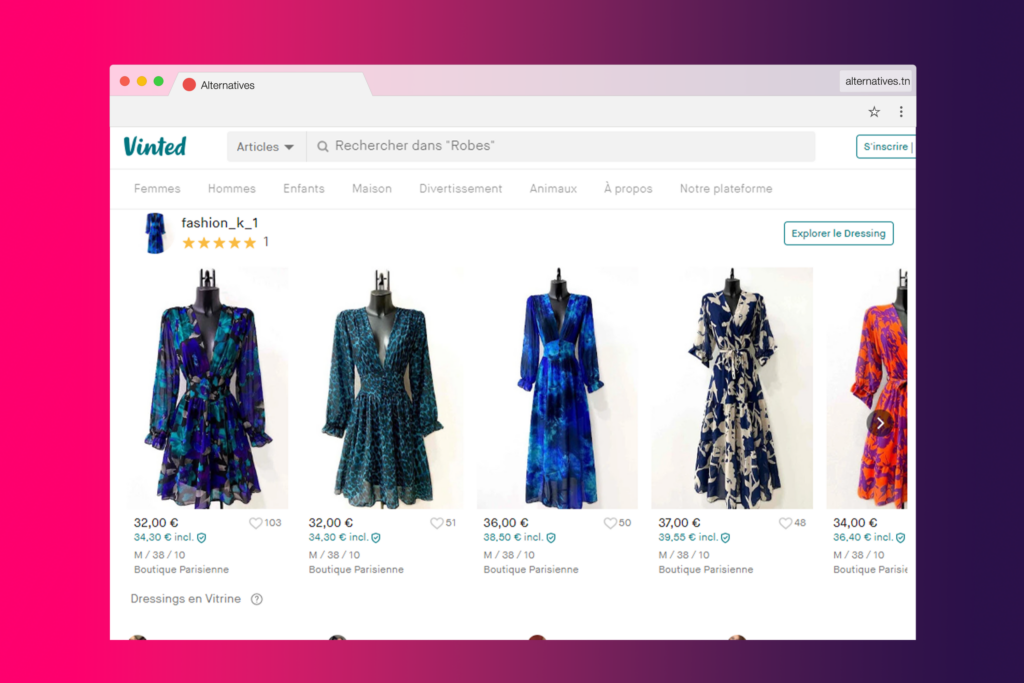Viewport: 1024px width, 683px height.
Task: Open the Divertissement menu
Action: [460, 189]
